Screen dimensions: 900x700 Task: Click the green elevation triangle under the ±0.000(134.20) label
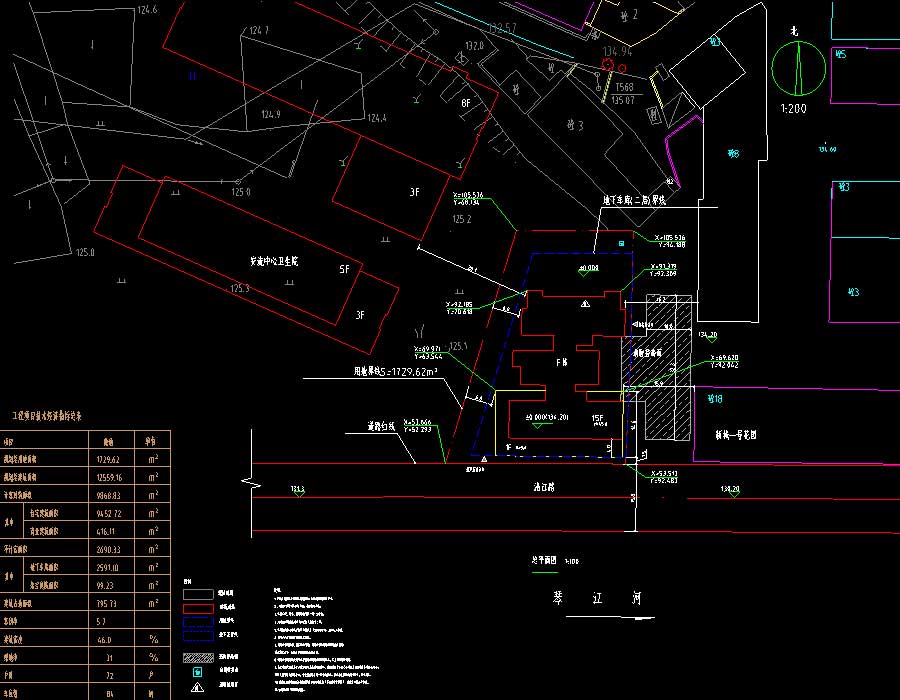538,425
